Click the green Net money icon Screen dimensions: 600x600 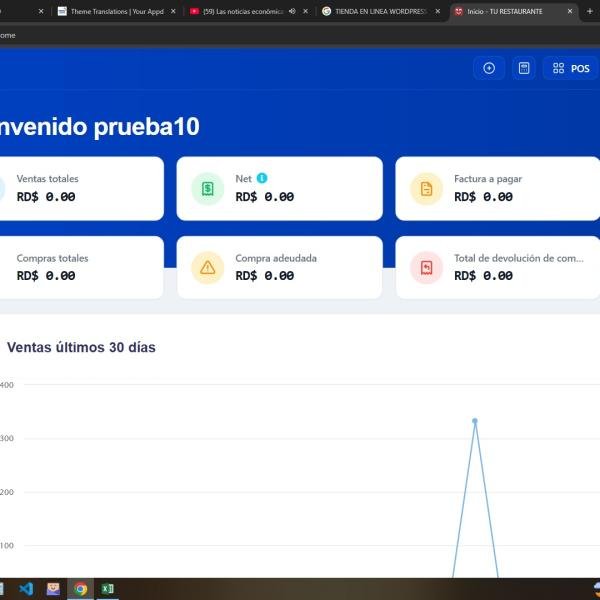coord(207,188)
